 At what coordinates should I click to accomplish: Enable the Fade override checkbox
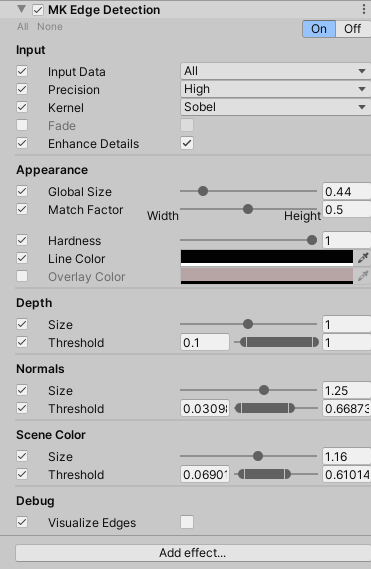point(22,125)
